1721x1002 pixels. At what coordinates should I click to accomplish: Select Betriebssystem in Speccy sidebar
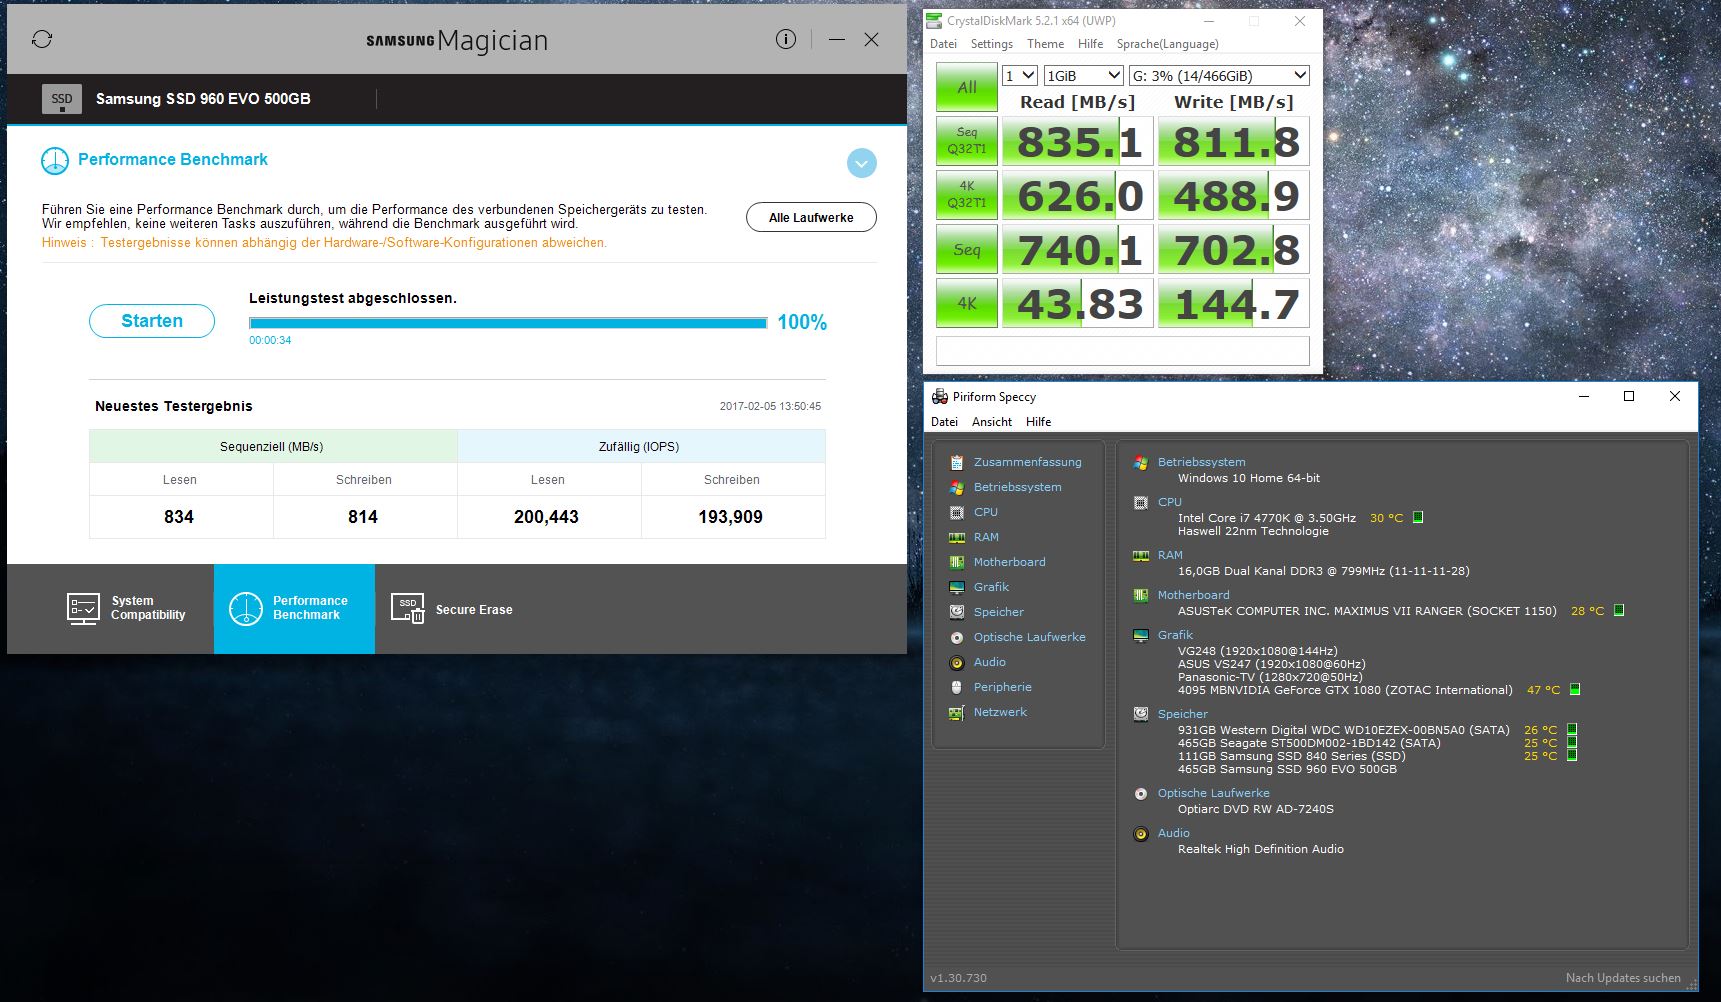1017,487
